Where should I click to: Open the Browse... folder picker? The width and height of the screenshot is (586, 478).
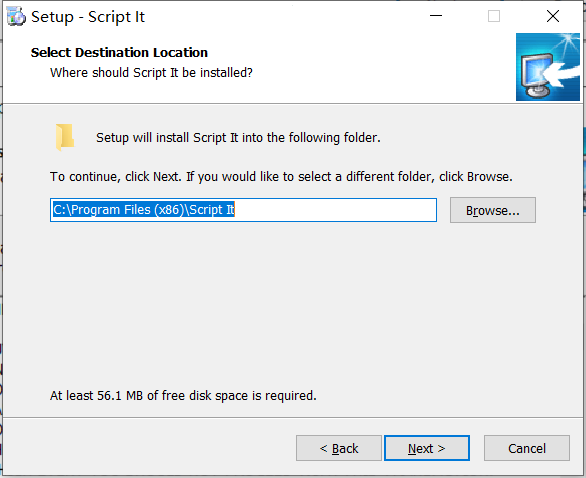point(493,210)
